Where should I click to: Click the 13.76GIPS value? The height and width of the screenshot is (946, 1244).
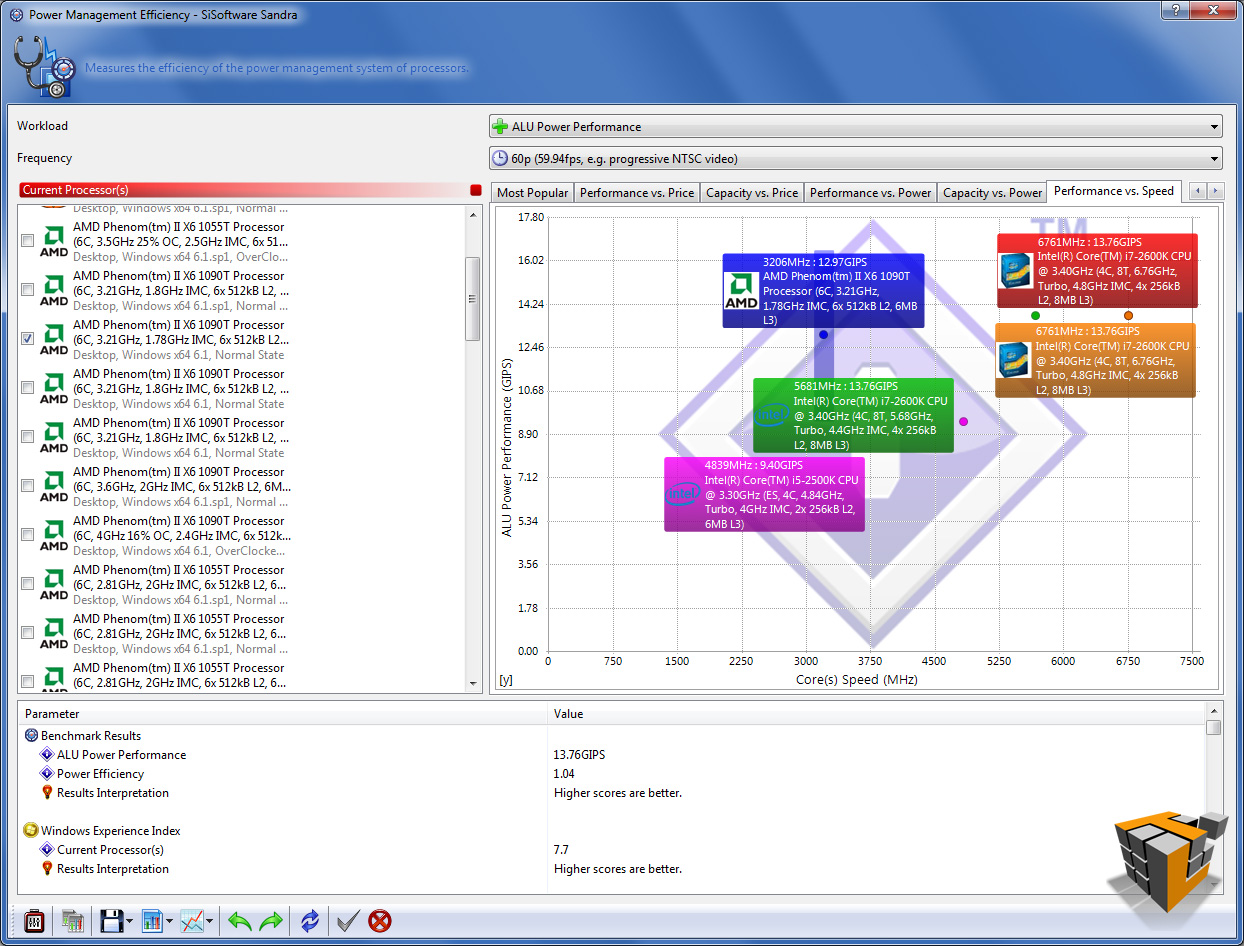(x=579, y=755)
